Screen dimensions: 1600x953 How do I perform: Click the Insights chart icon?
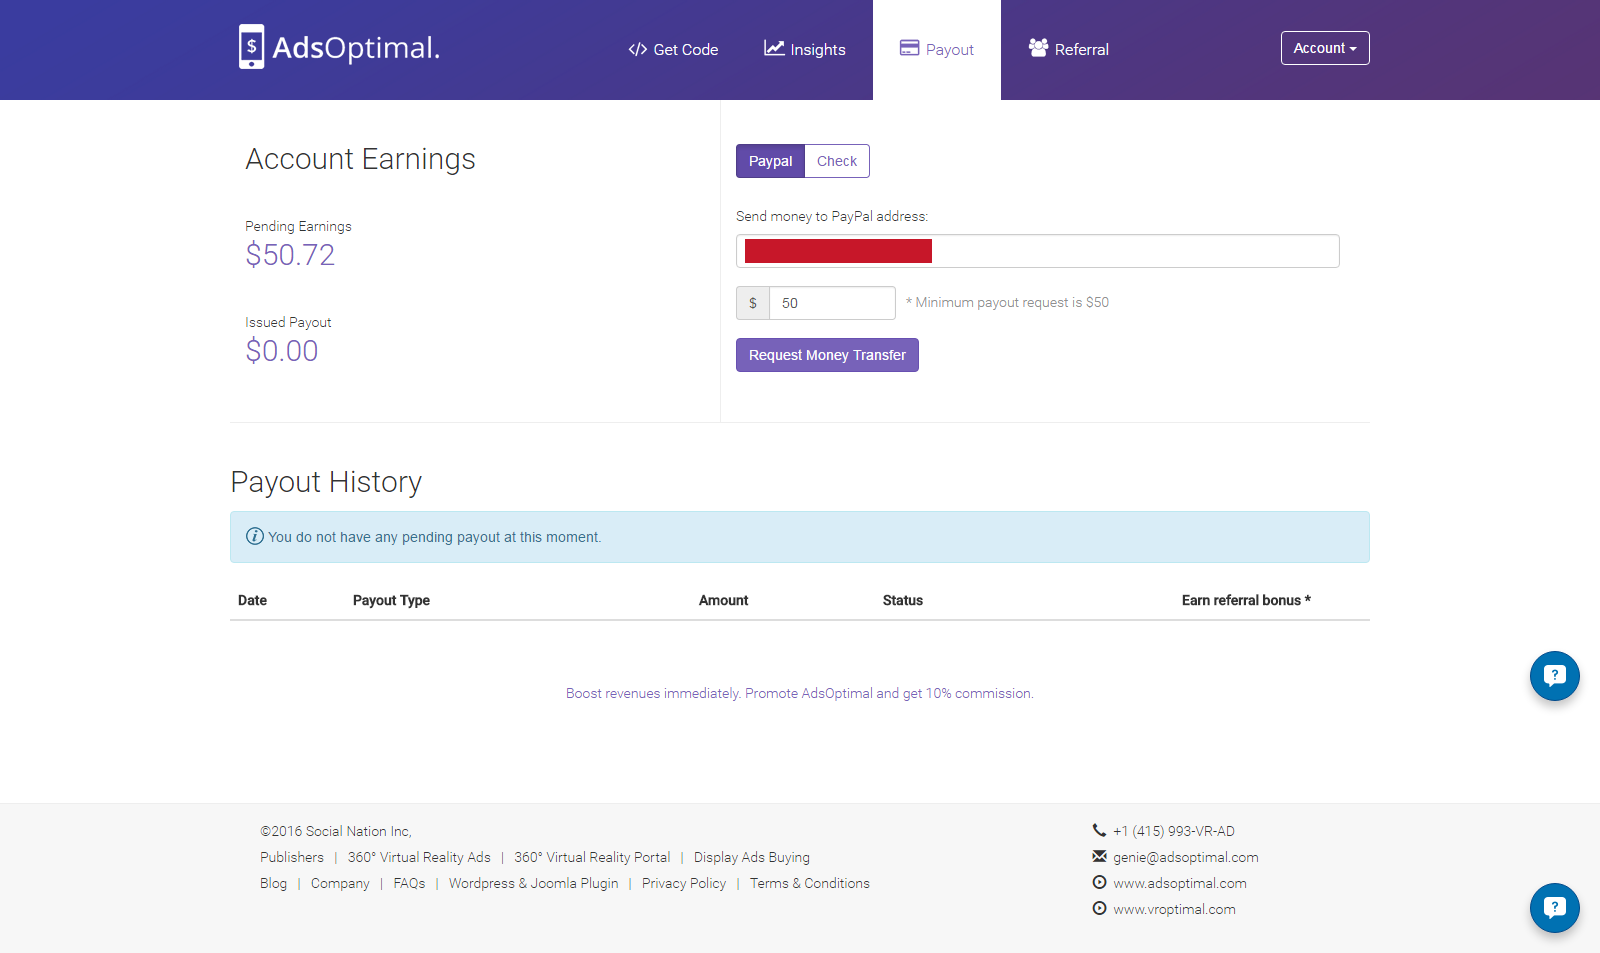click(x=774, y=48)
